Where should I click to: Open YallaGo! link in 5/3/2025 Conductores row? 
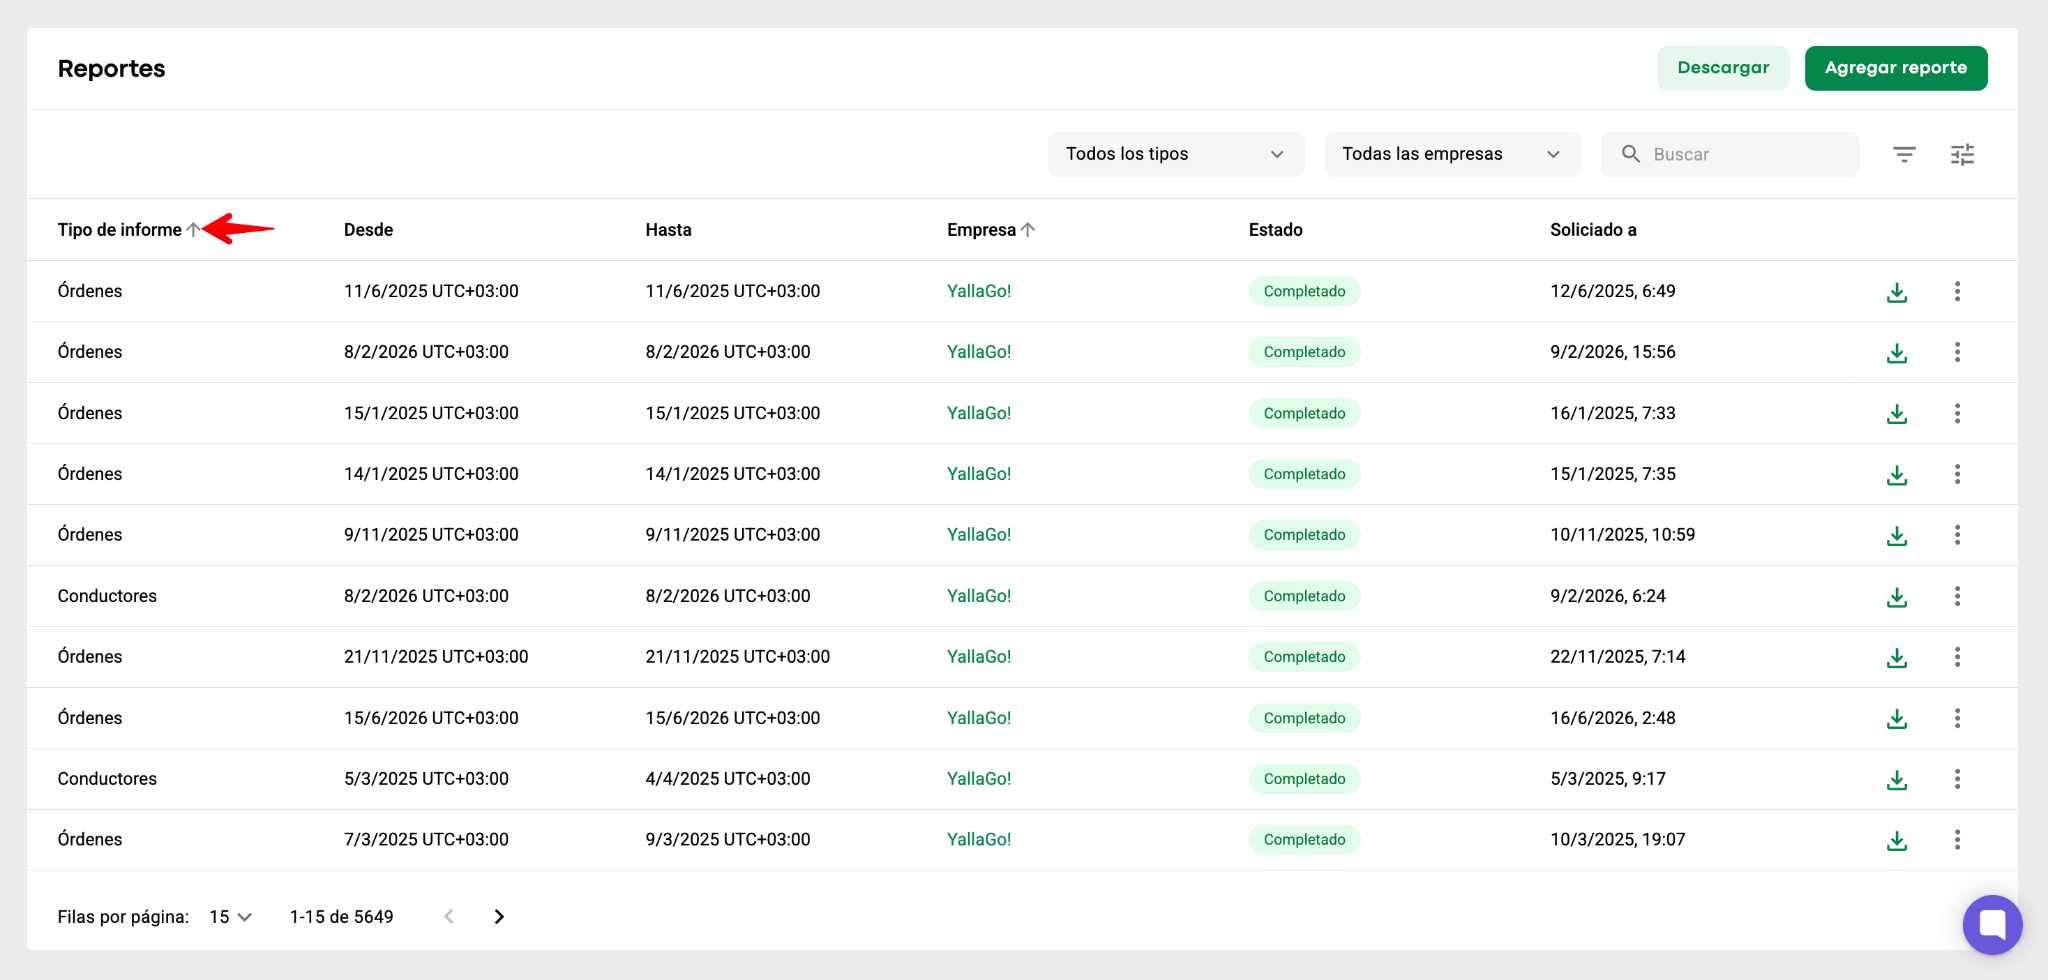pos(979,779)
